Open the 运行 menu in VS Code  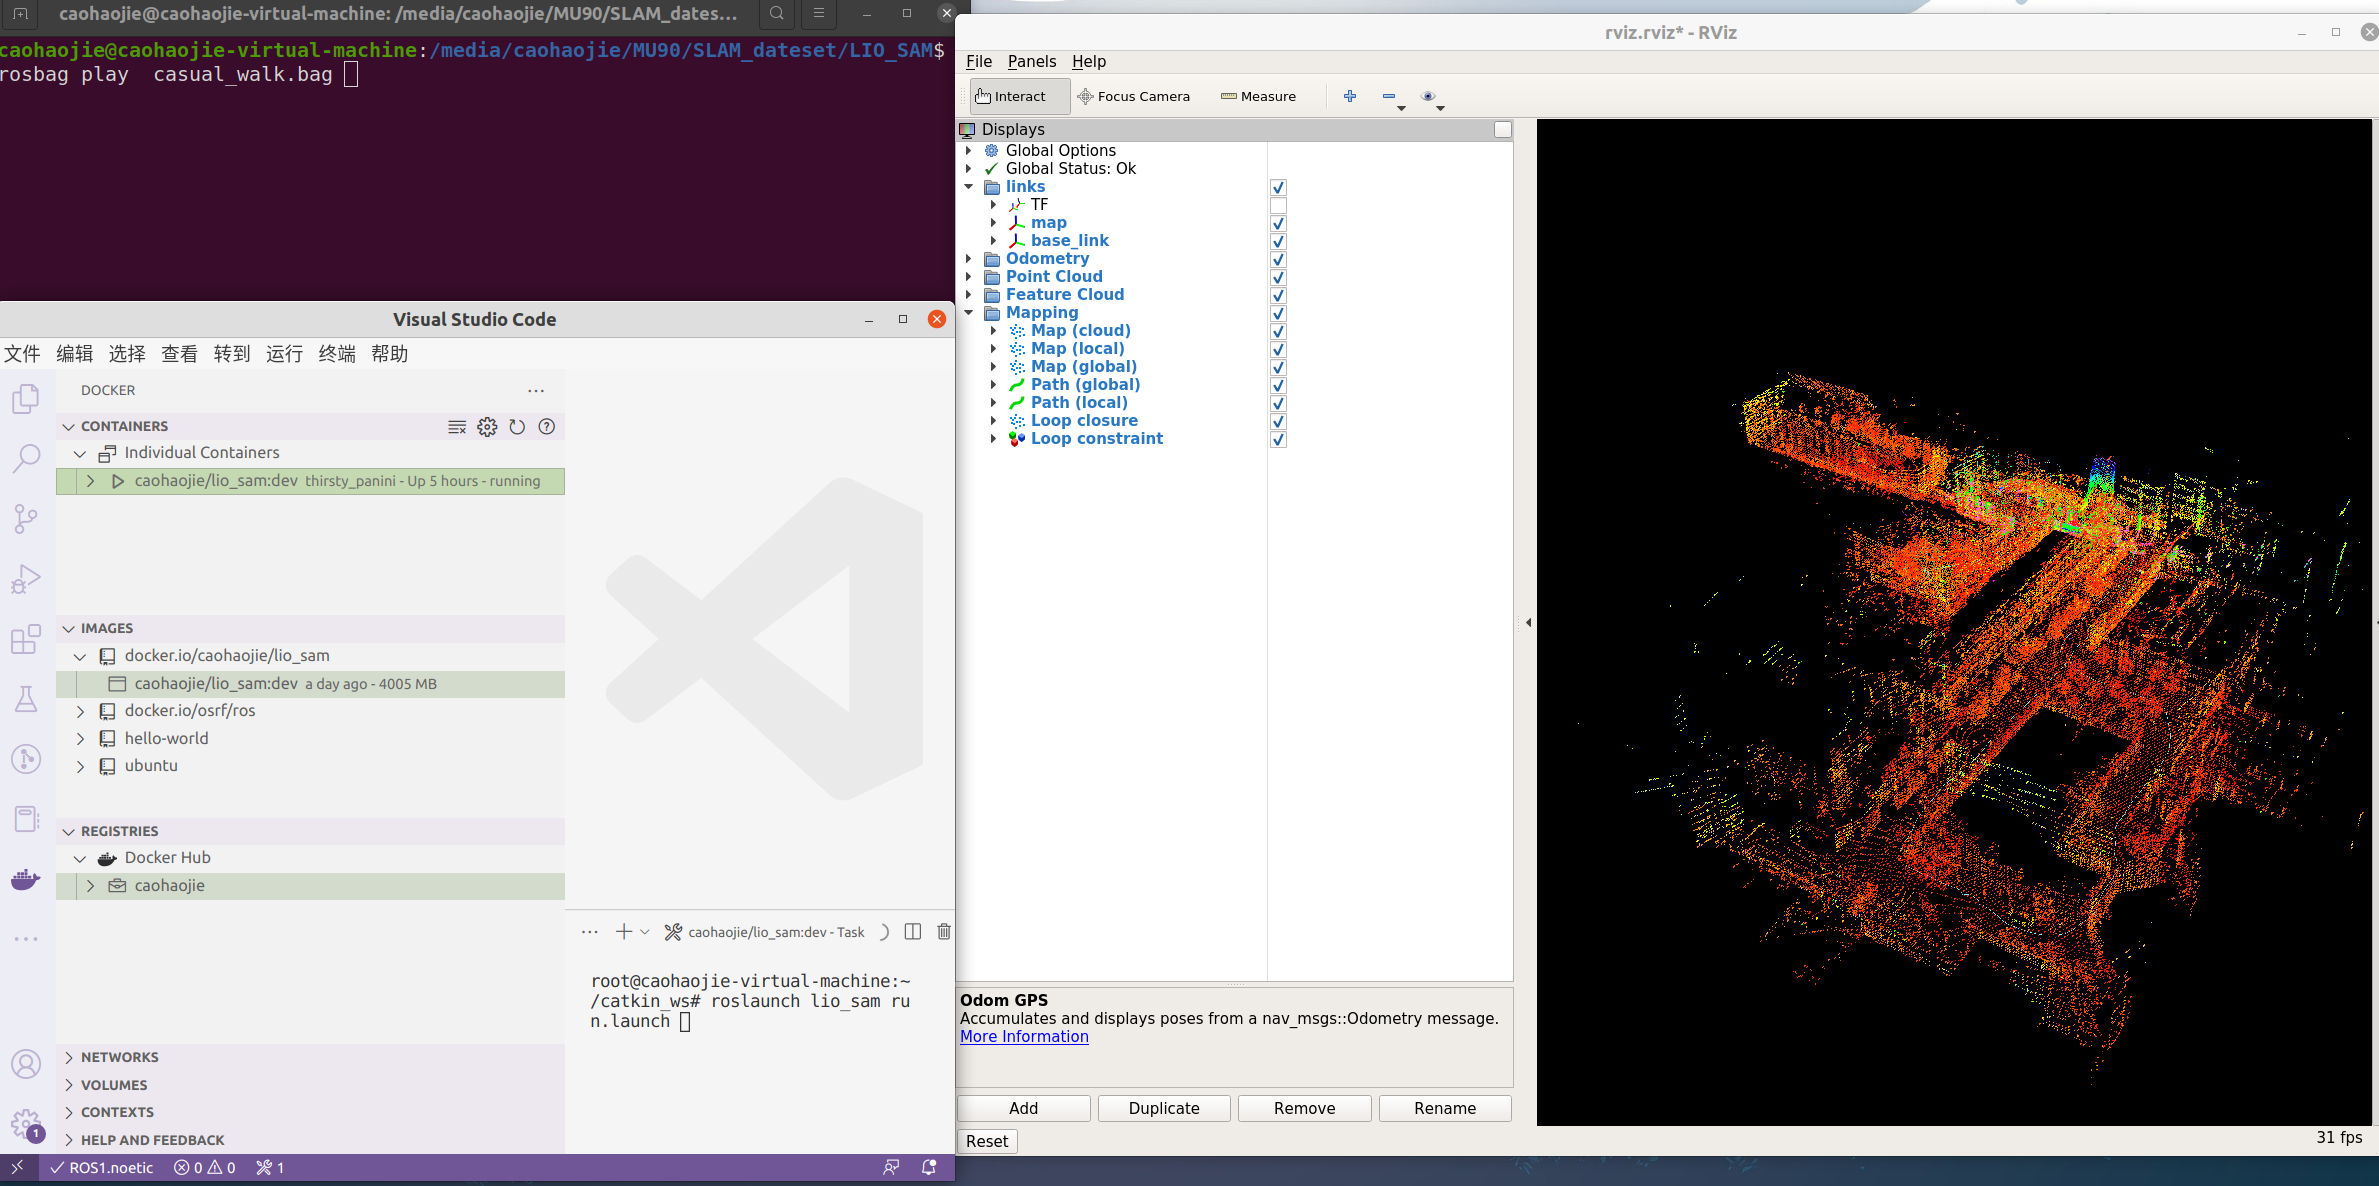click(x=284, y=354)
